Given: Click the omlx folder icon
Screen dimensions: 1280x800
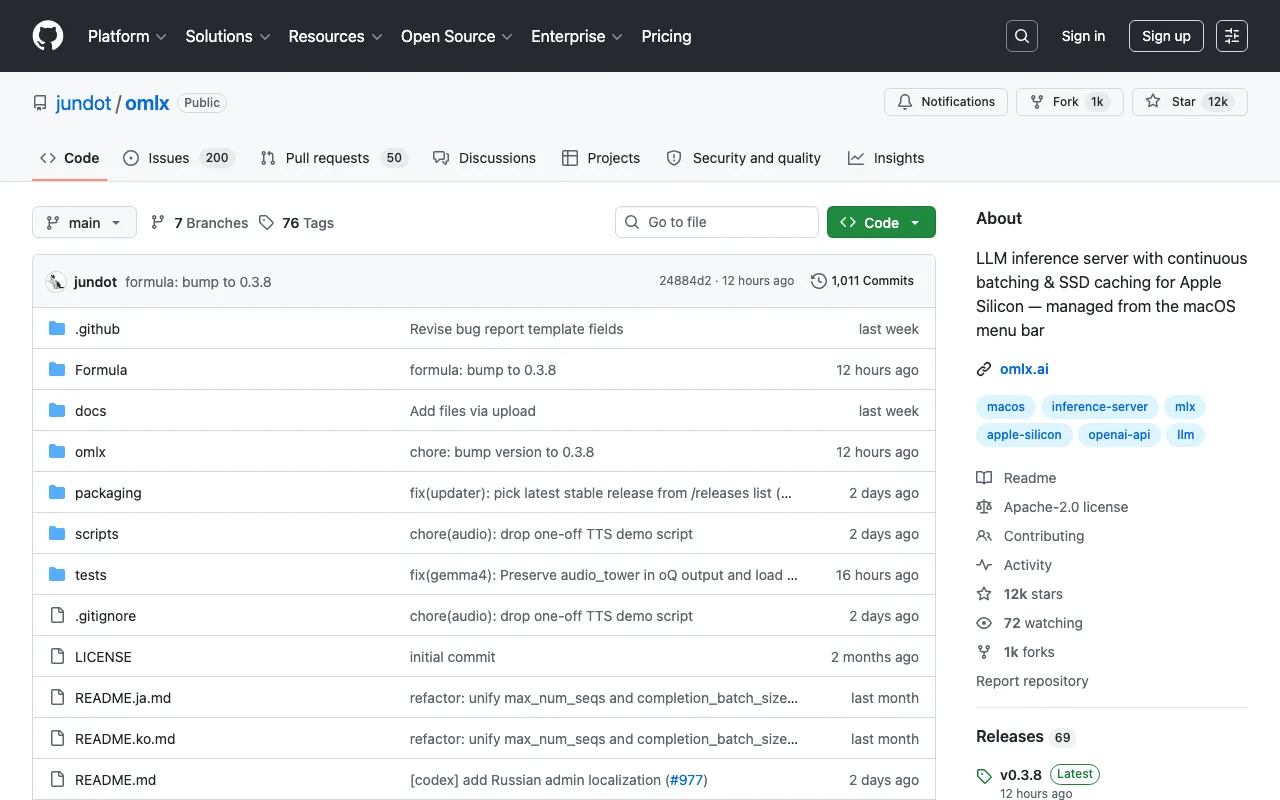Looking at the screenshot, I should click(x=57, y=452).
